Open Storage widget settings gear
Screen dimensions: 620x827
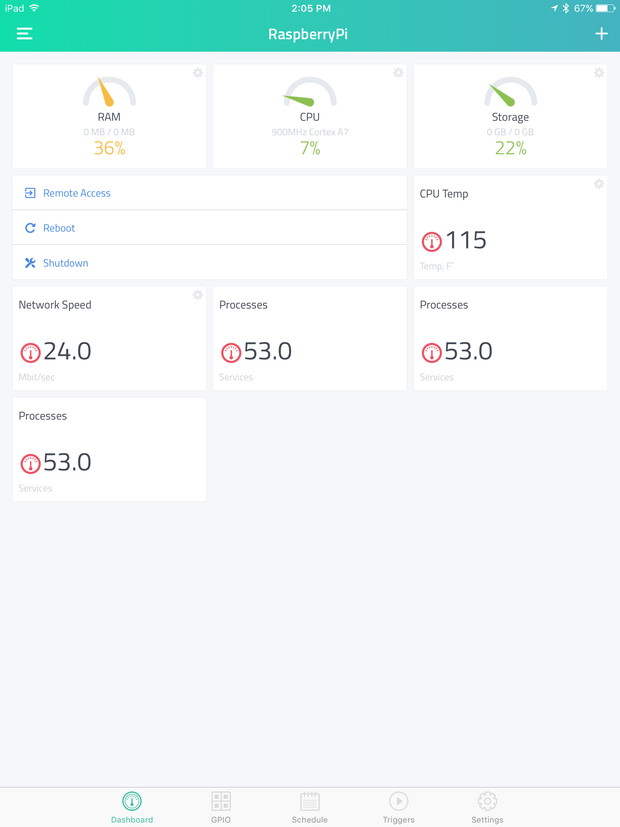[x=599, y=73]
